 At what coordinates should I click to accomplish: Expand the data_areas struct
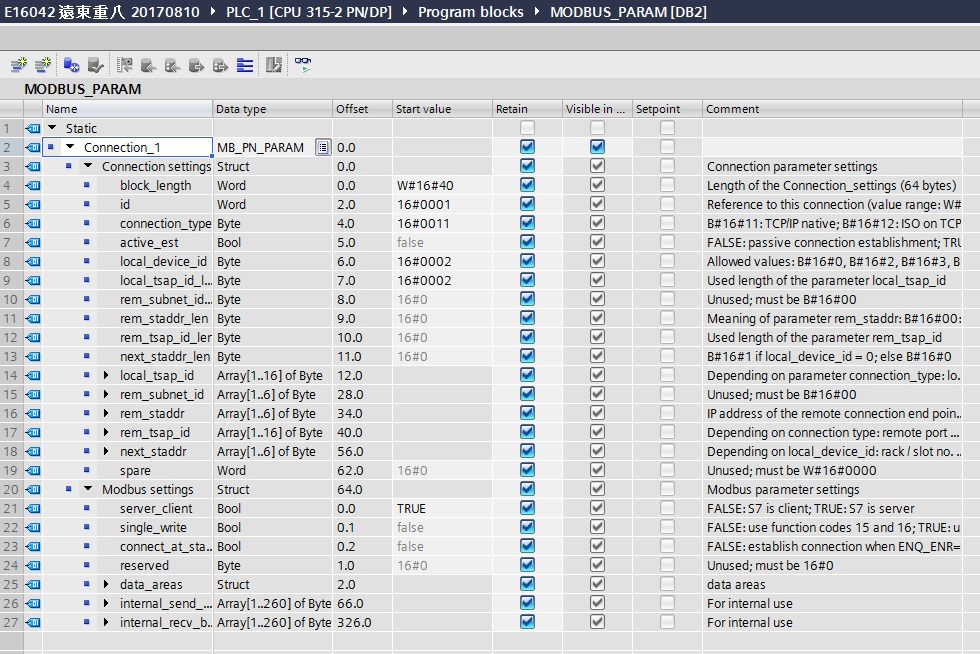click(x=107, y=585)
